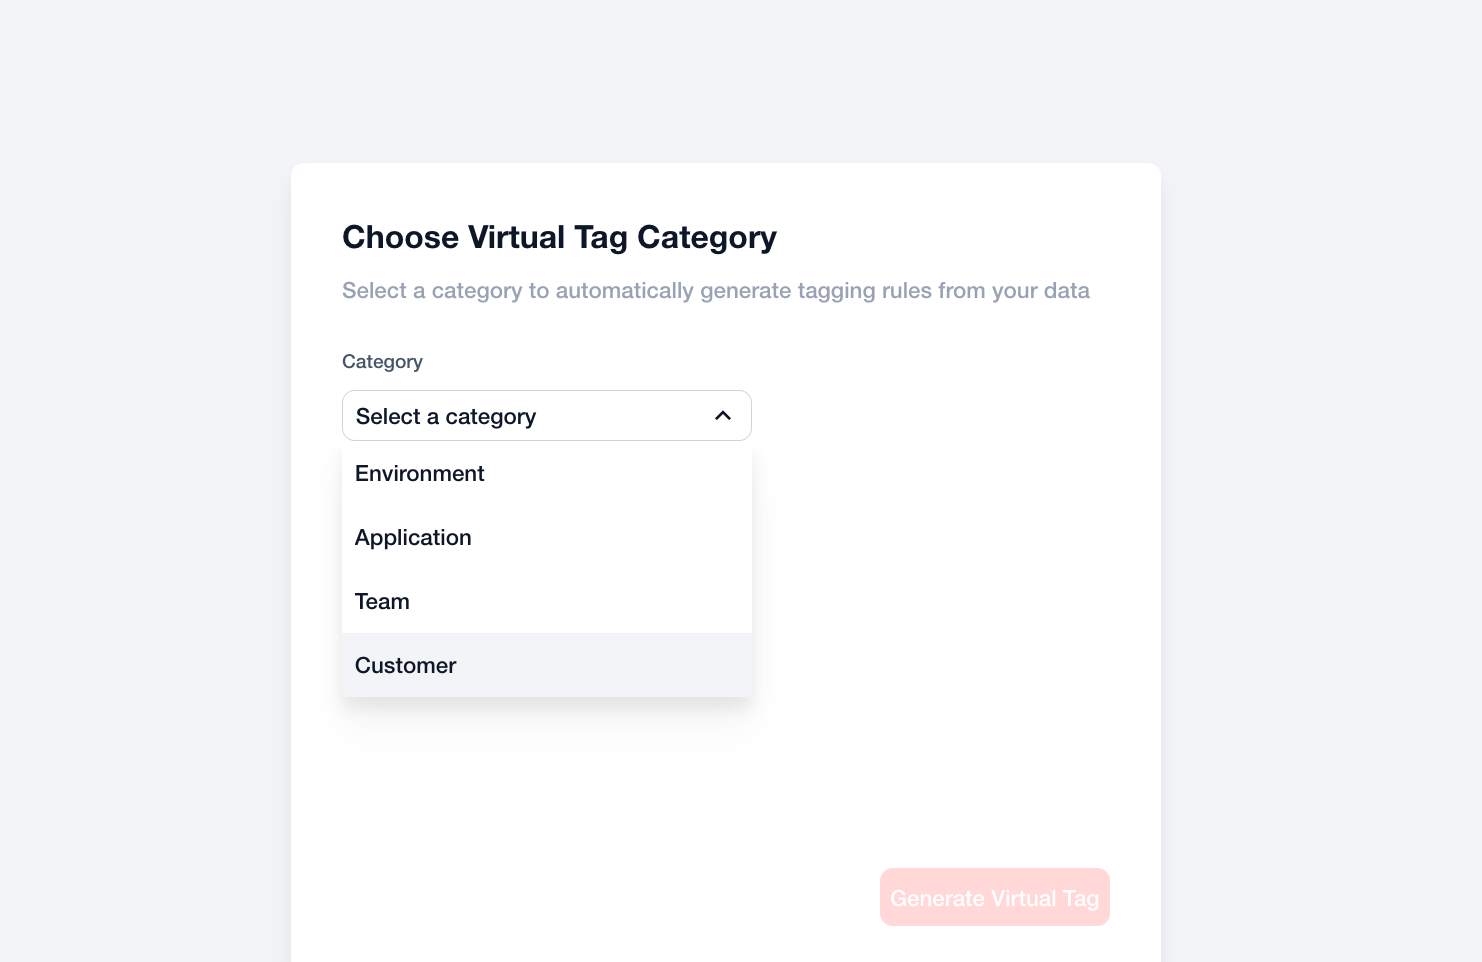1482x962 pixels.
Task: Click the subtitle about generating tagging rules
Action: (715, 291)
